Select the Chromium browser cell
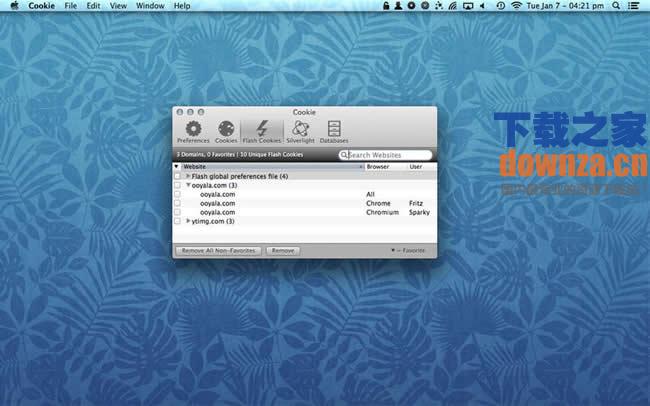Viewport: 650px width, 406px height. tap(382, 212)
